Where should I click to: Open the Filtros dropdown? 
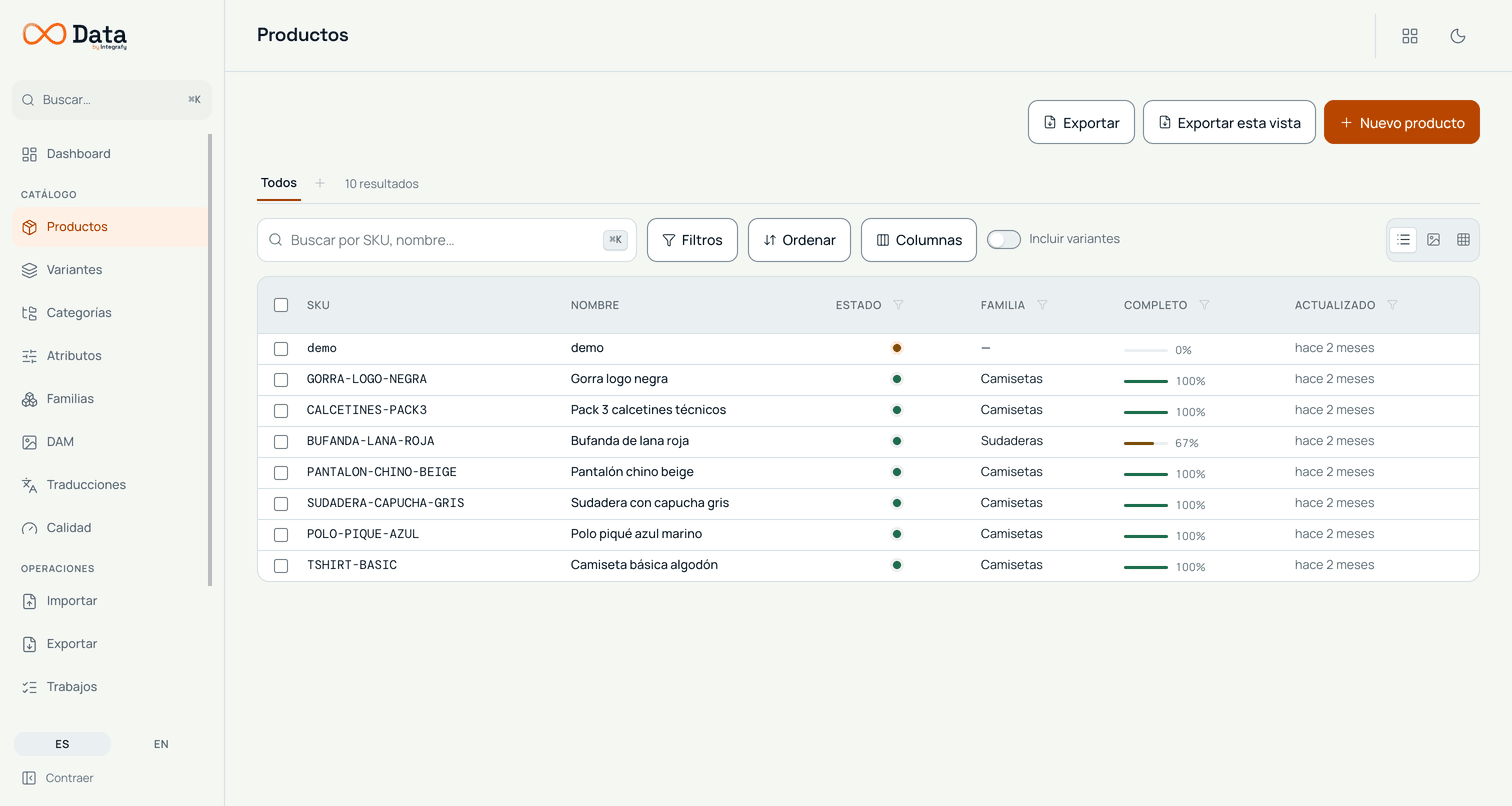[692, 240]
